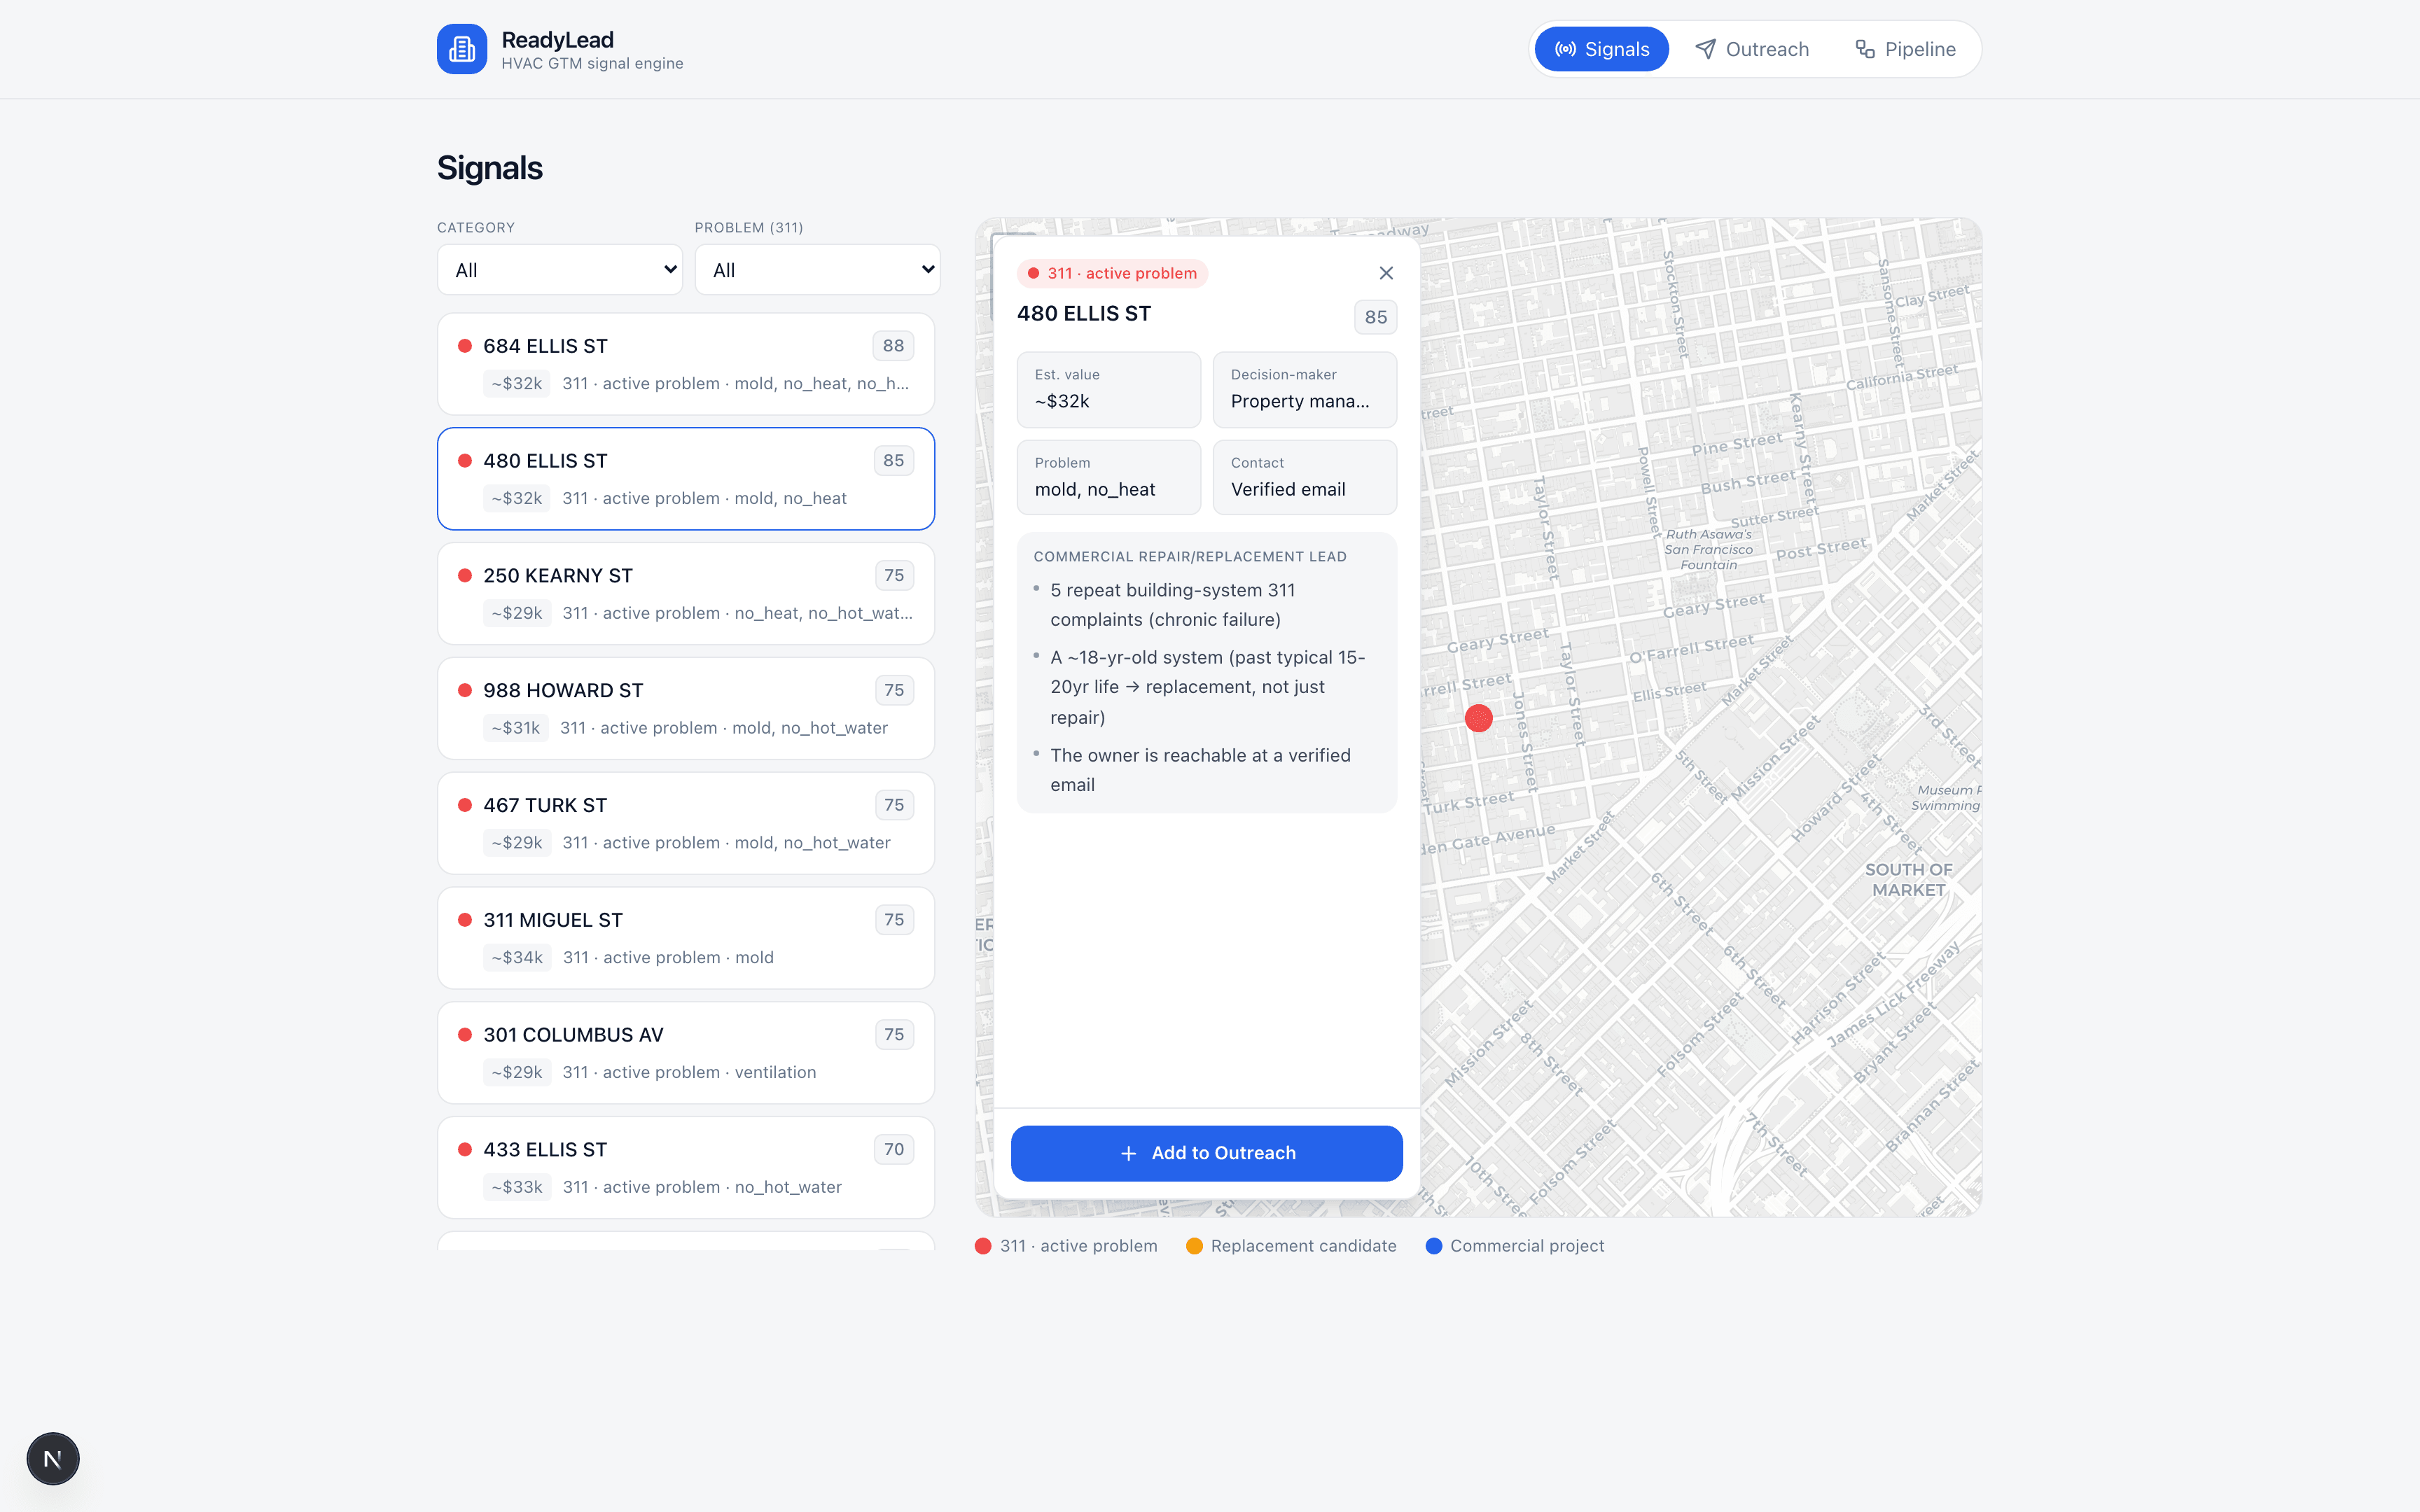
Task: Click the red map marker on Ellis Street
Action: point(1478,718)
